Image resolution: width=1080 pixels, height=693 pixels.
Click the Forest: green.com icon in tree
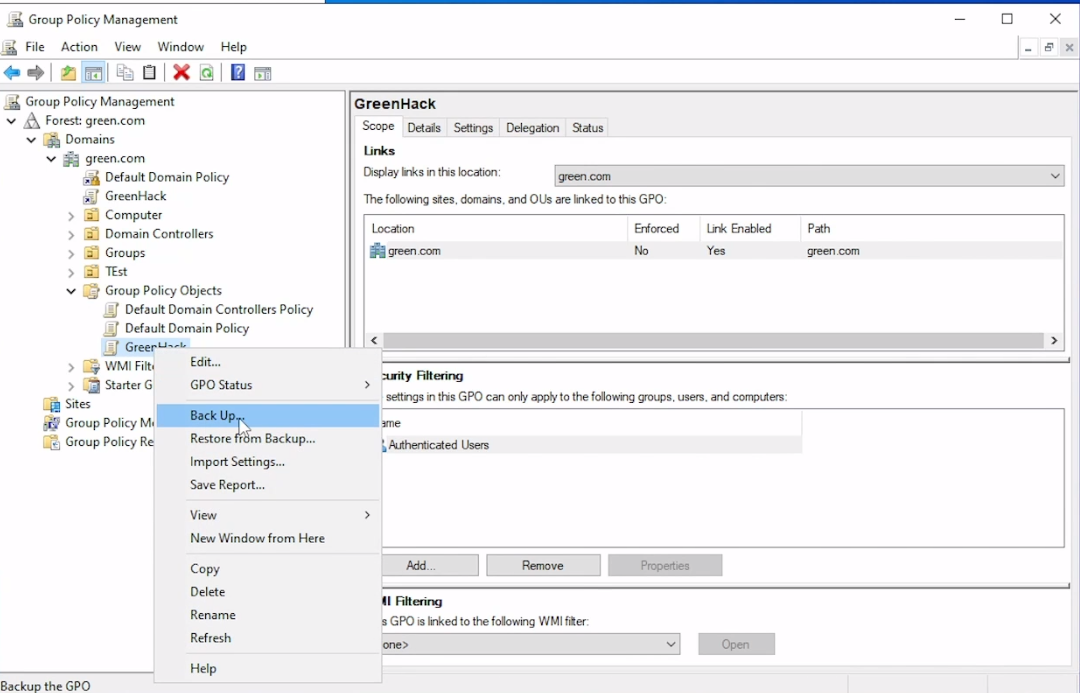[32, 121]
